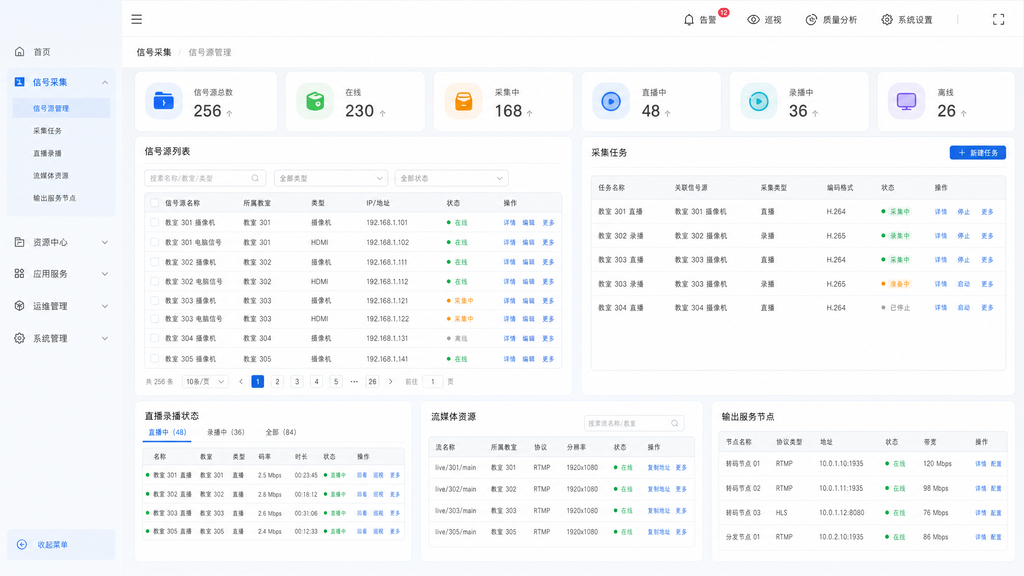Click search magnifier in 流媒体资源 search box
This screenshot has width=1024, height=576.
[x=675, y=423]
